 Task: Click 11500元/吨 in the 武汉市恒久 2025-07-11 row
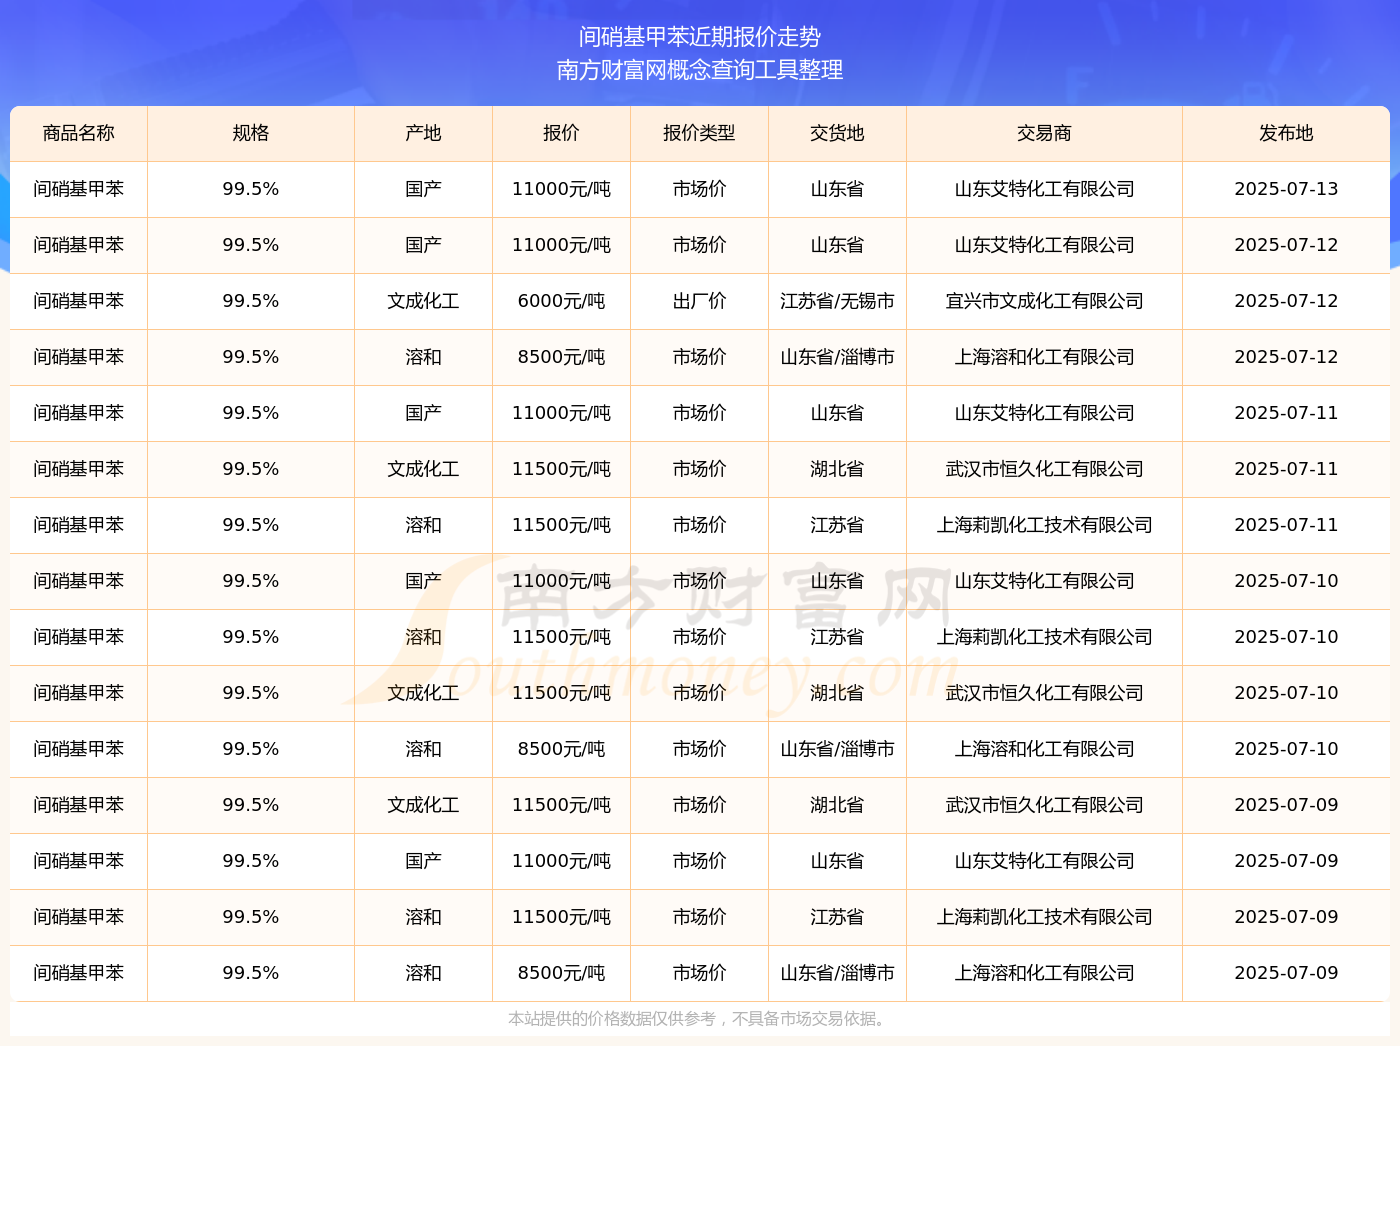561,469
